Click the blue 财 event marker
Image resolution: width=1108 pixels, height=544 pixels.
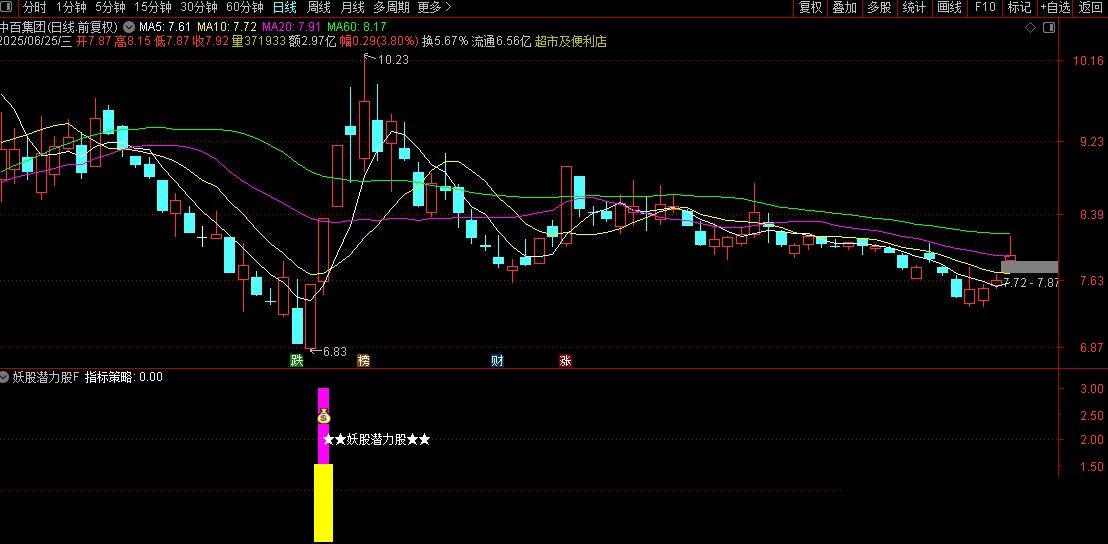pyautogui.click(x=497, y=361)
